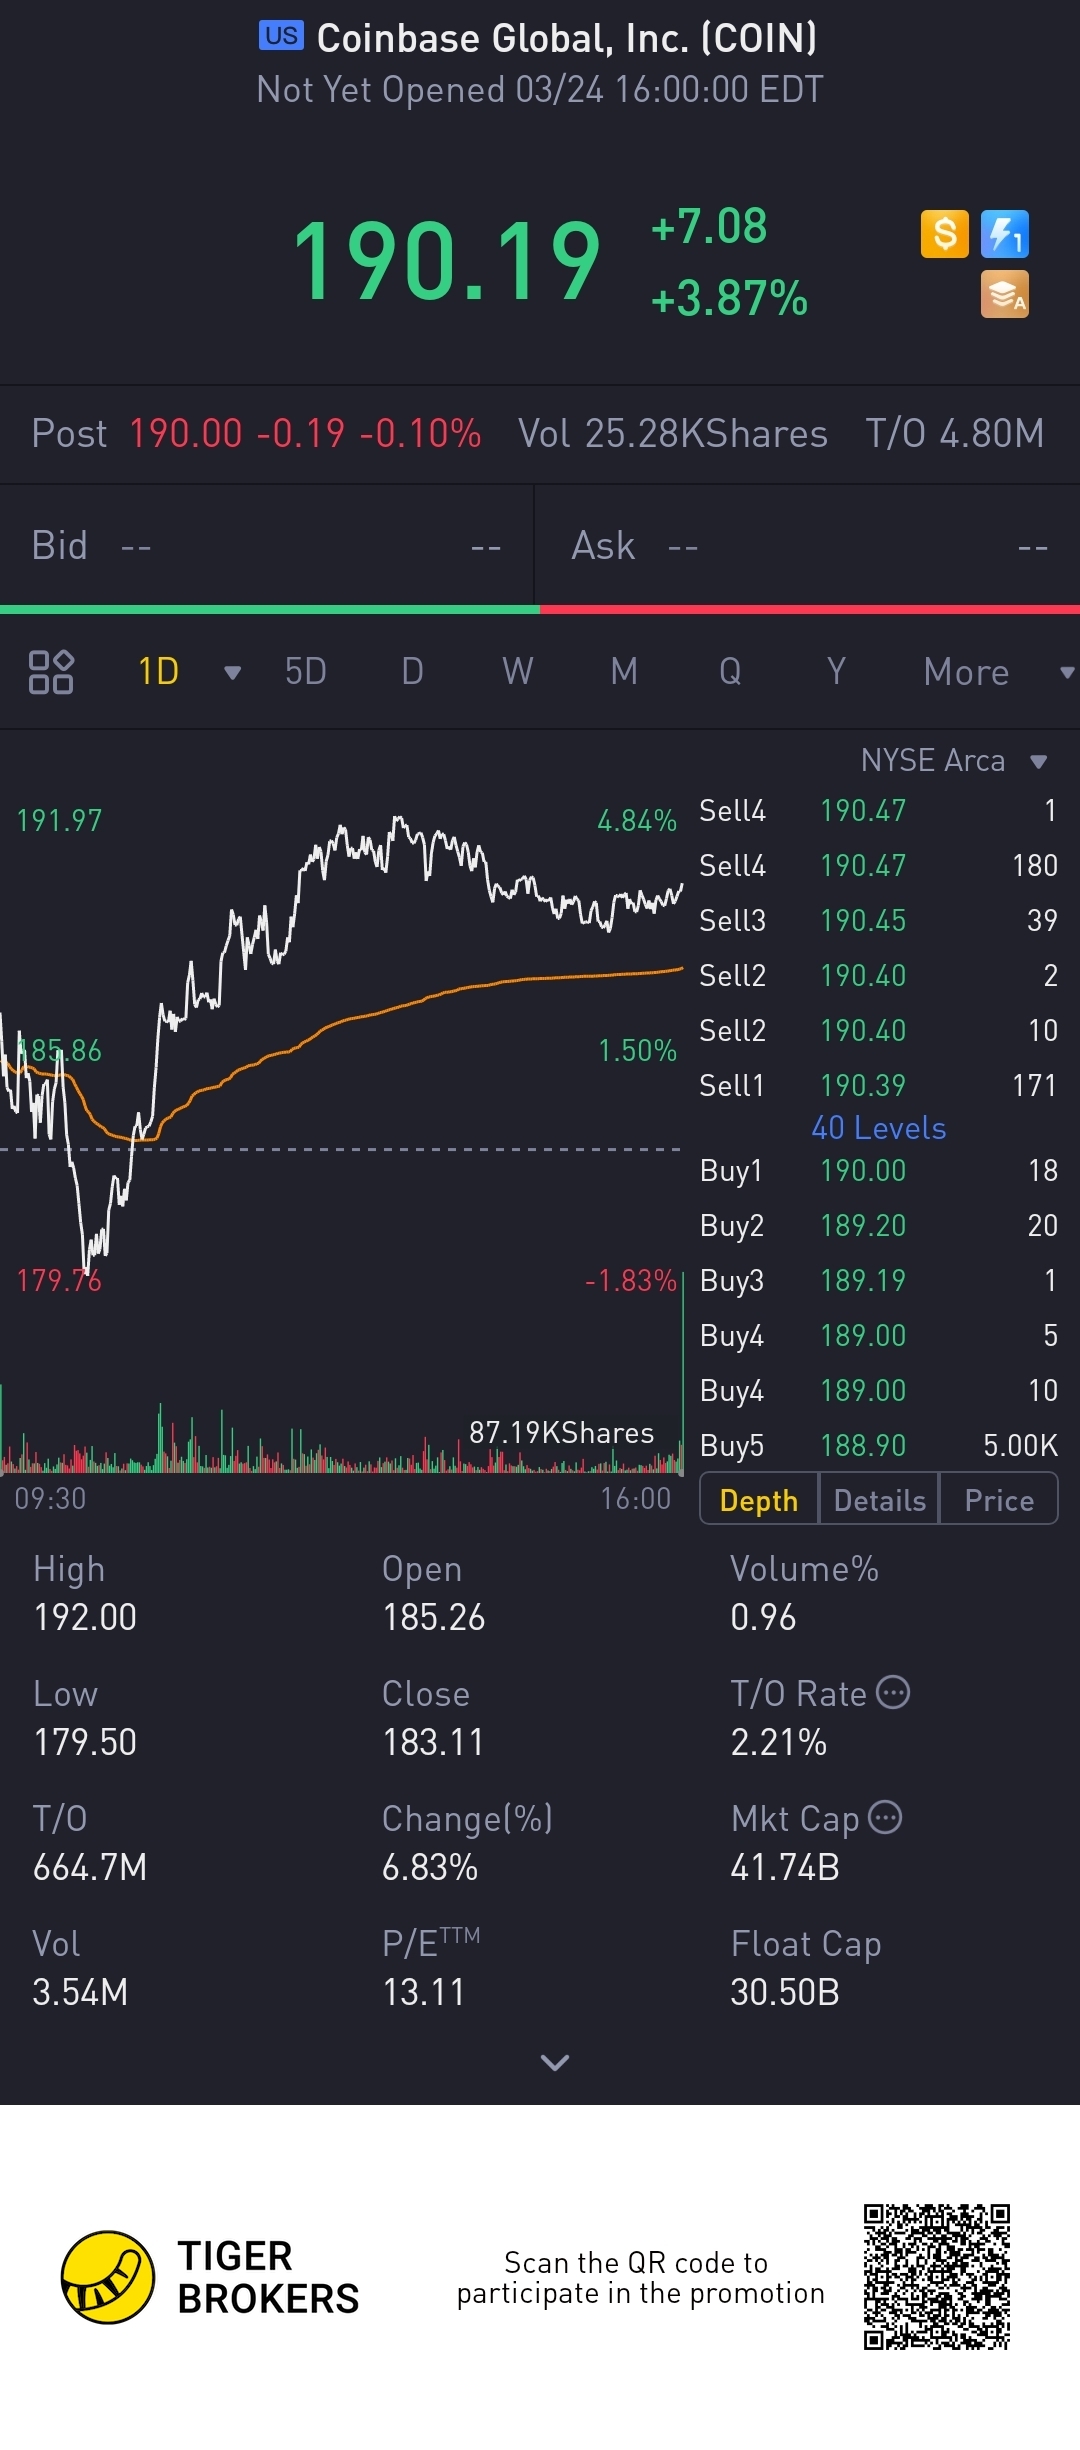Tap the Tiger Brokers logo
This screenshot has height=2450, width=1080.
point(210,2277)
